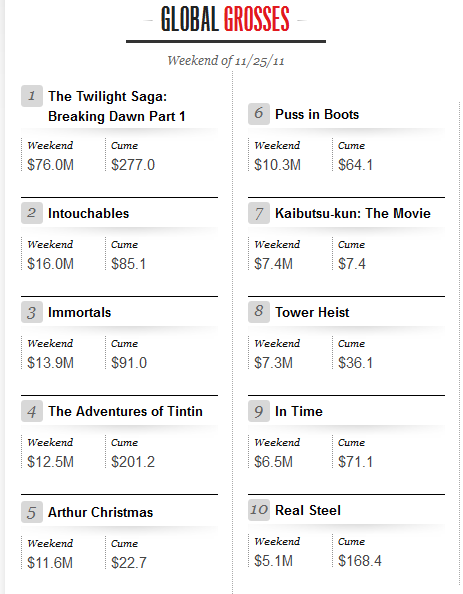The image size is (463, 594).
Task: Select Kaibutsu-kun: The Movie title
Action: coord(353,213)
